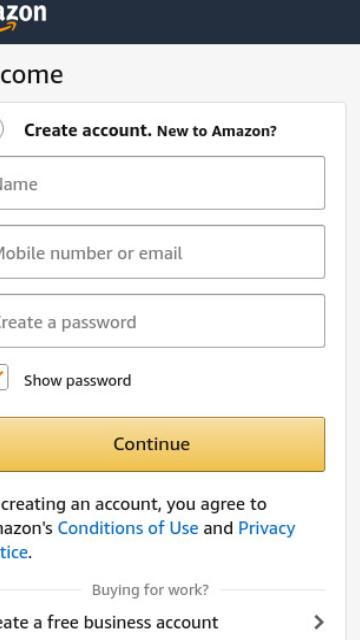Image resolution: width=360 pixels, height=640 pixels.
Task: Click the Welcome page heading
Action: [31, 75]
